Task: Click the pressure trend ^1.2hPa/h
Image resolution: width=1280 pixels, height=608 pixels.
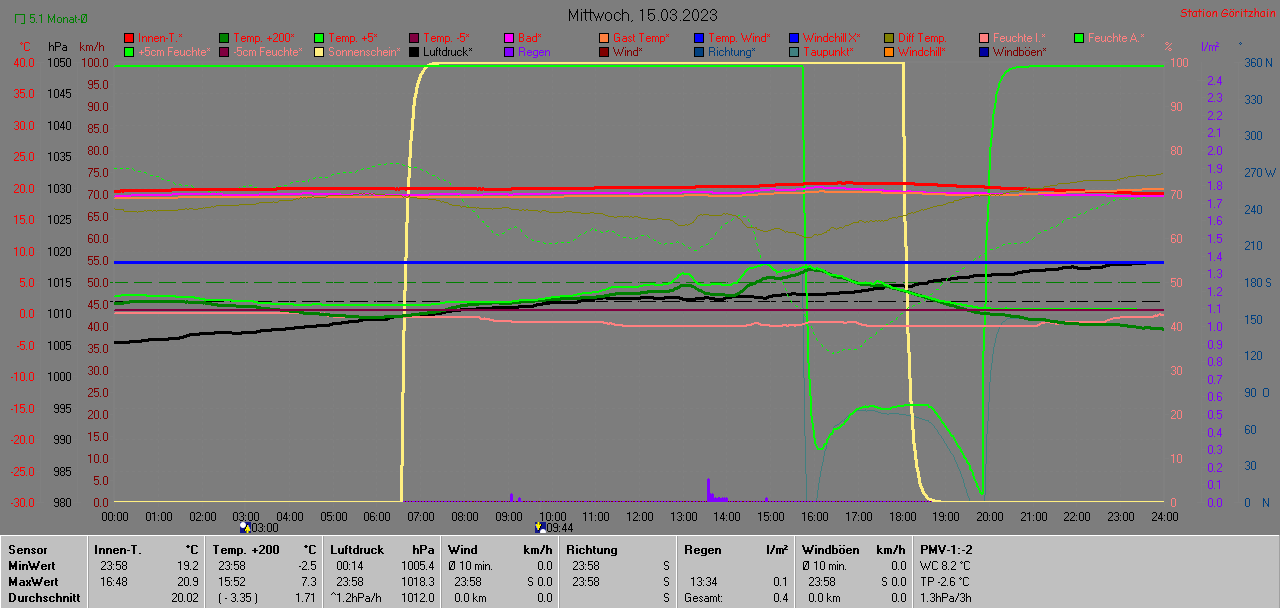Action: [358, 598]
